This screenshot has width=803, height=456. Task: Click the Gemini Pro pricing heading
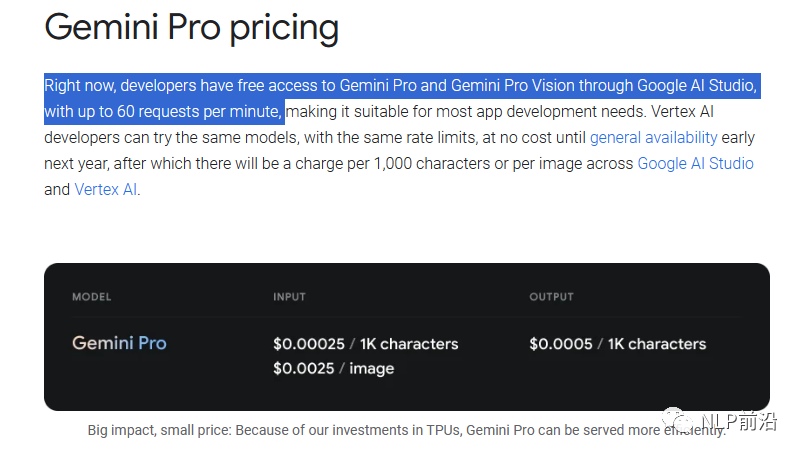tap(192, 28)
